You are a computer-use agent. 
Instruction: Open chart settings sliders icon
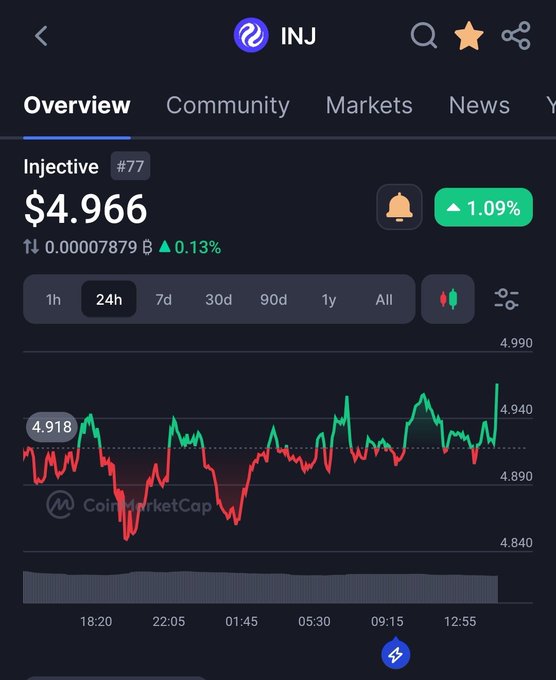(x=507, y=299)
